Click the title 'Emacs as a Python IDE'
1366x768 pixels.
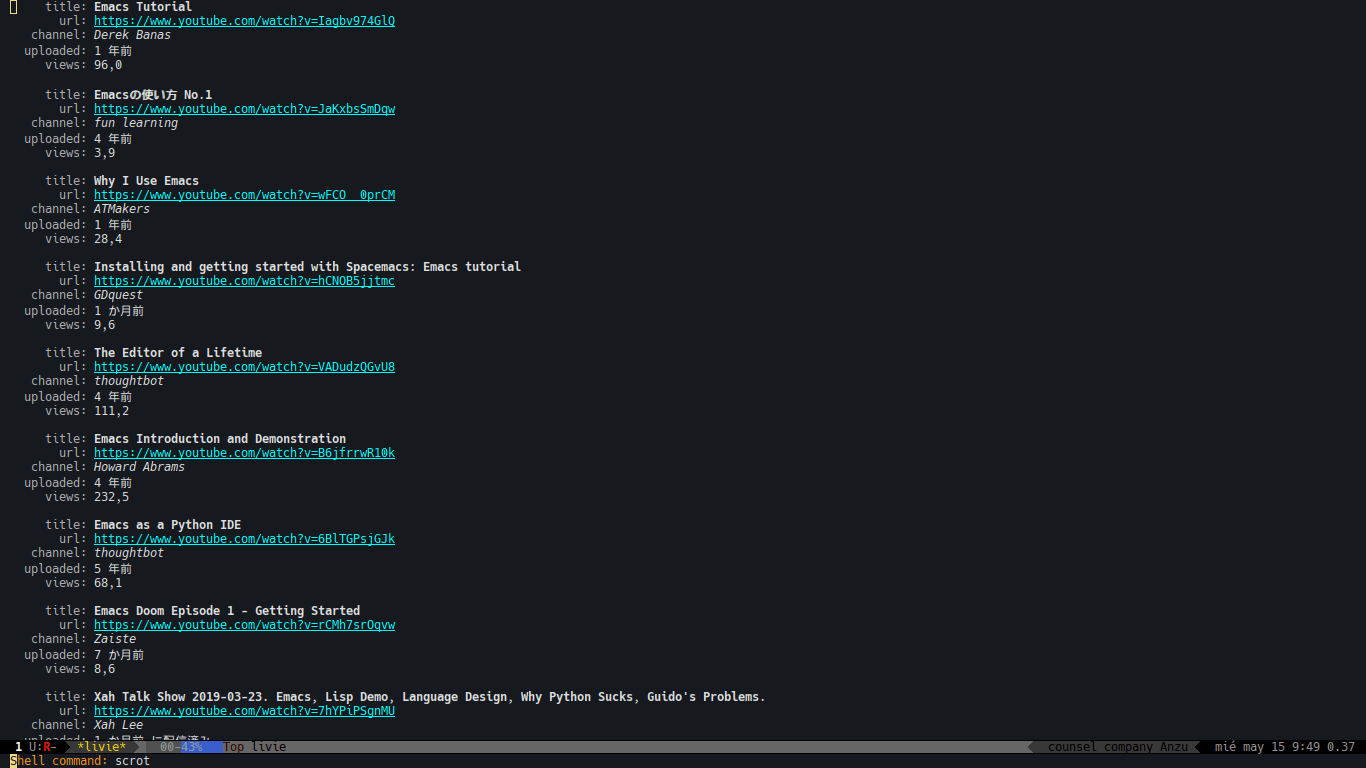coord(167,525)
